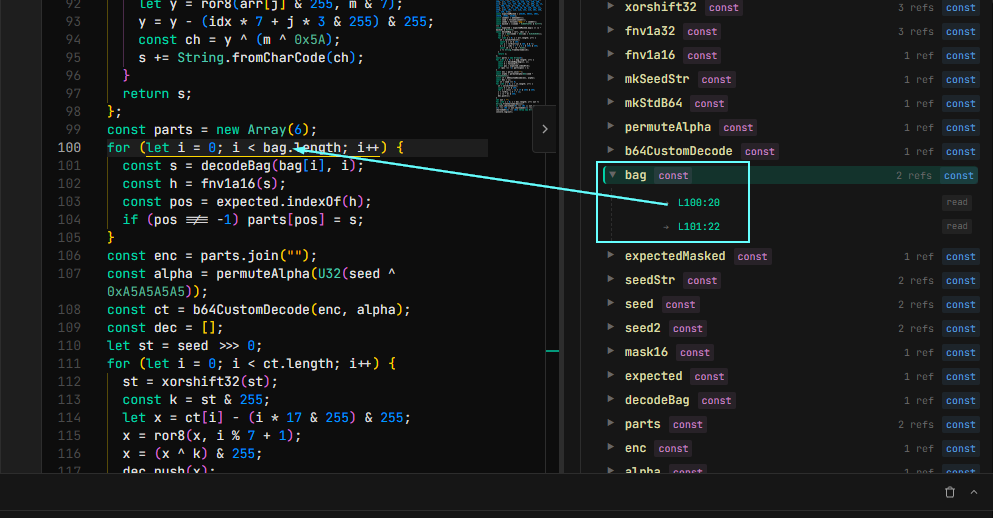Select the expected symbol name
The width and height of the screenshot is (993, 518).
tap(654, 376)
